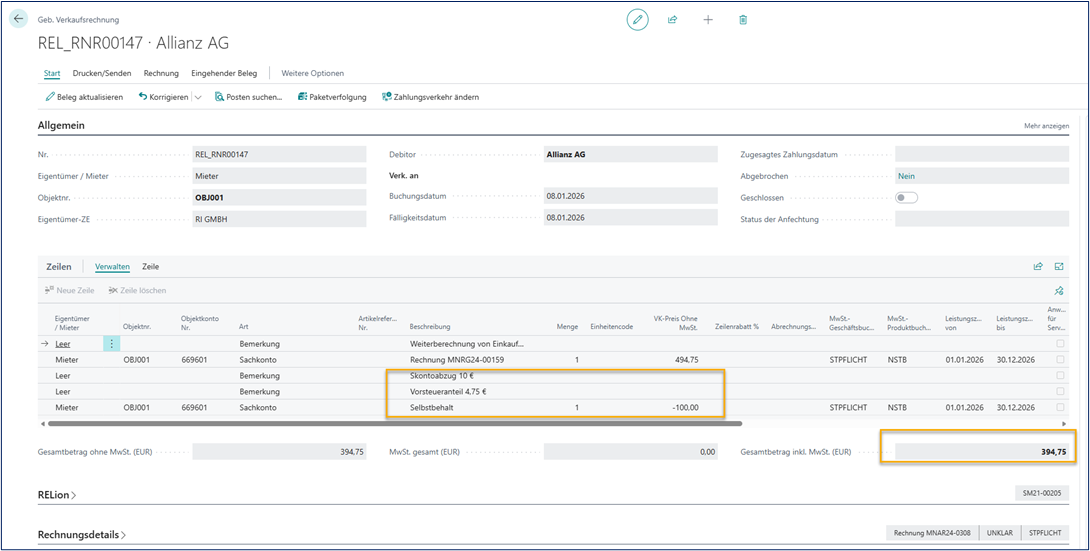
Task: Toggle the Geschlossen switch
Action: pos(907,198)
